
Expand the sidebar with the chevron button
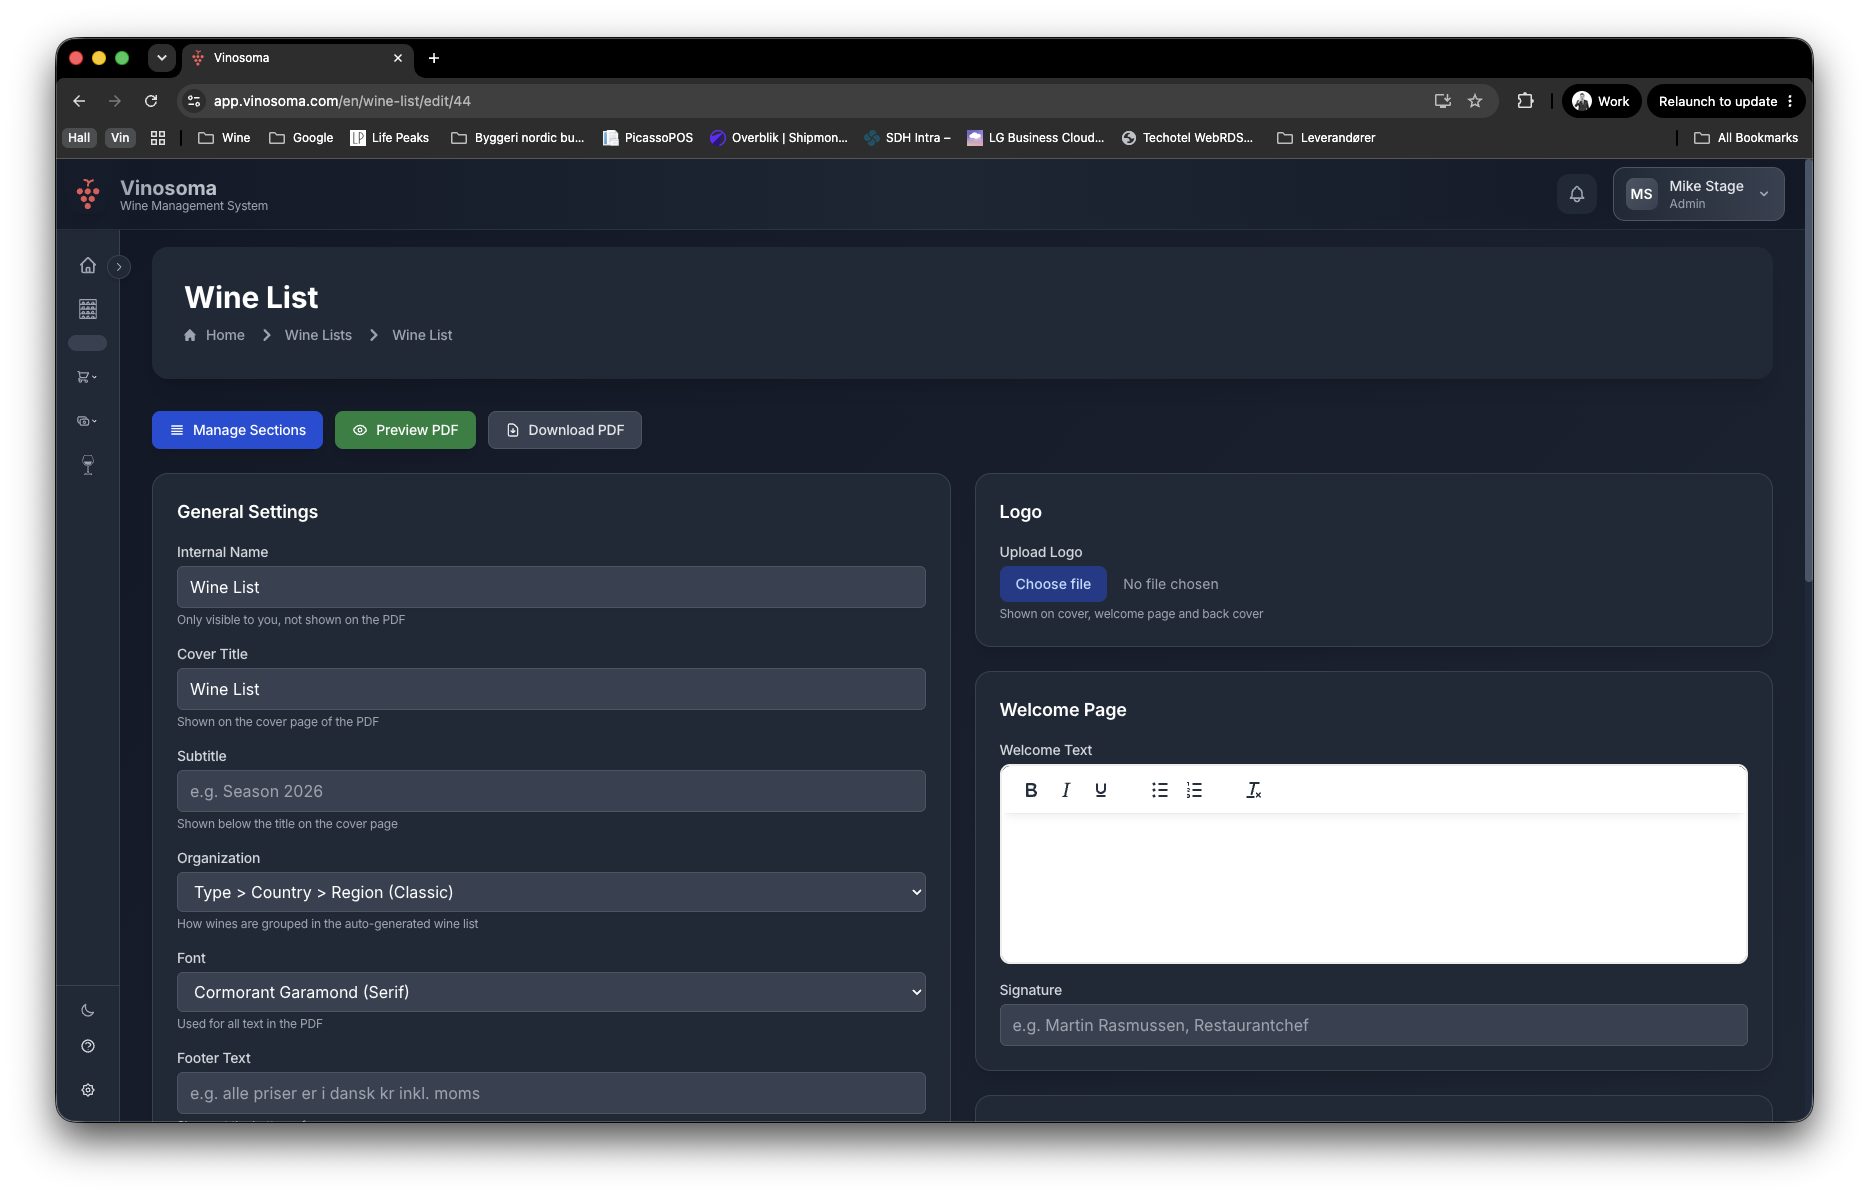[119, 267]
